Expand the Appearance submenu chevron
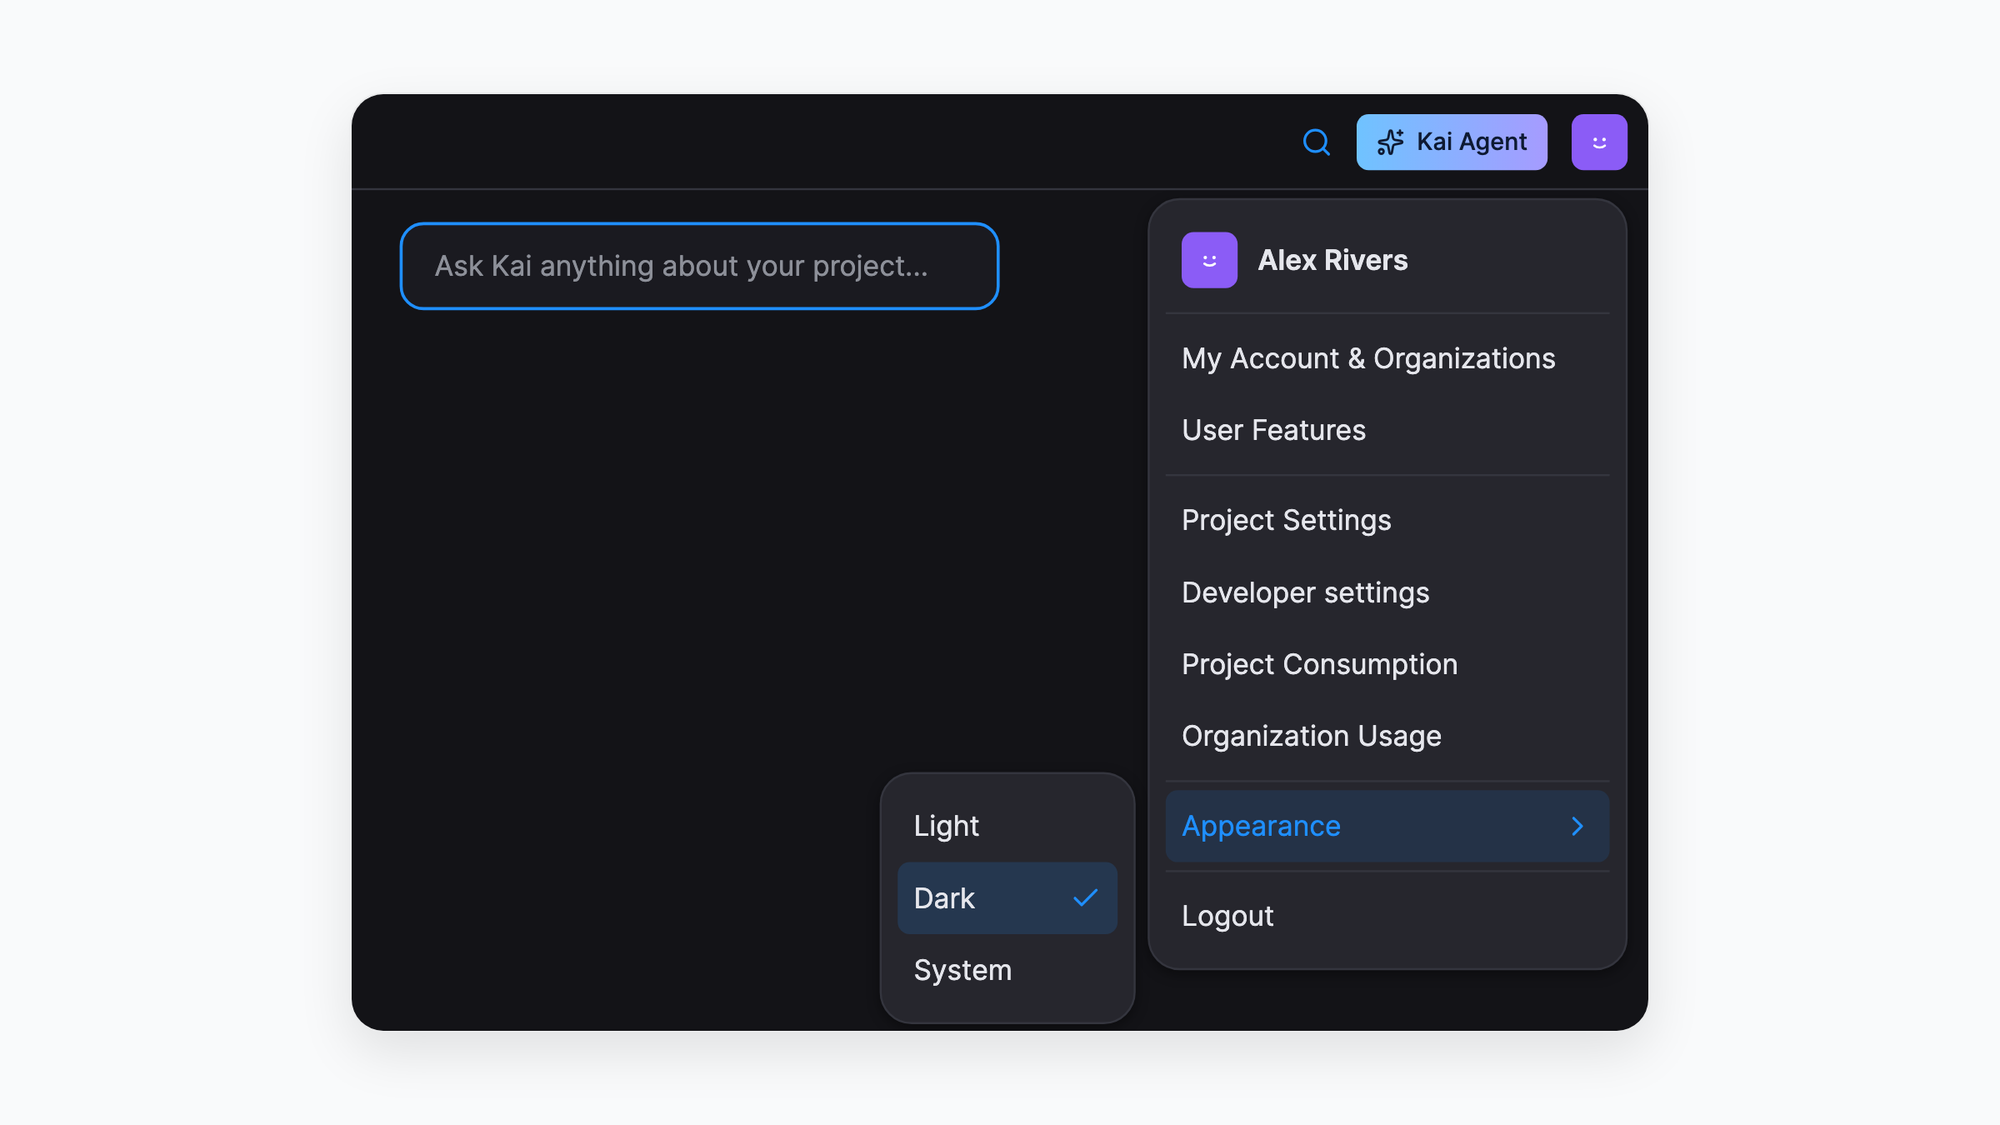The width and height of the screenshot is (2000, 1125). click(1577, 826)
